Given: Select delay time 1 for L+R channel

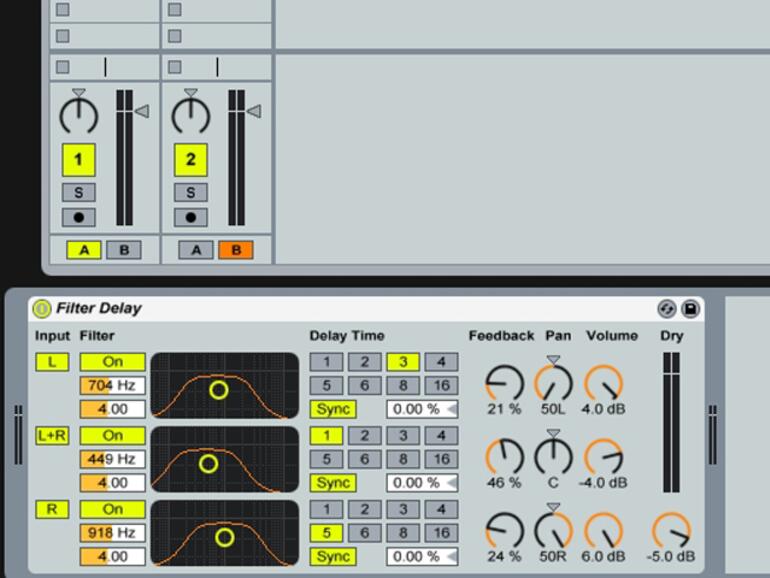Looking at the screenshot, I should pos(327,436).
